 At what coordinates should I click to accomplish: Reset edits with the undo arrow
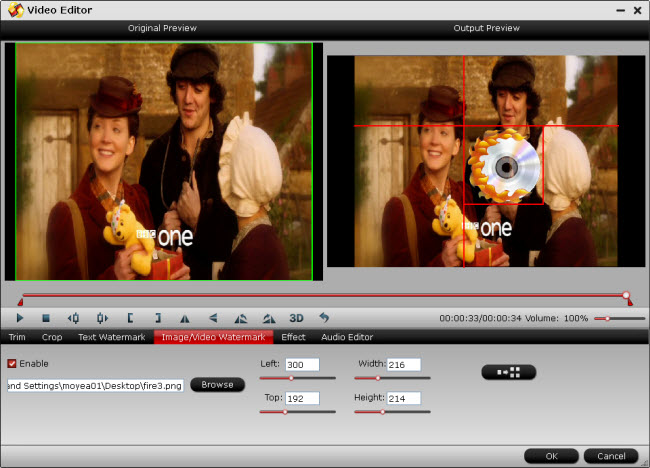pos(324,318)
